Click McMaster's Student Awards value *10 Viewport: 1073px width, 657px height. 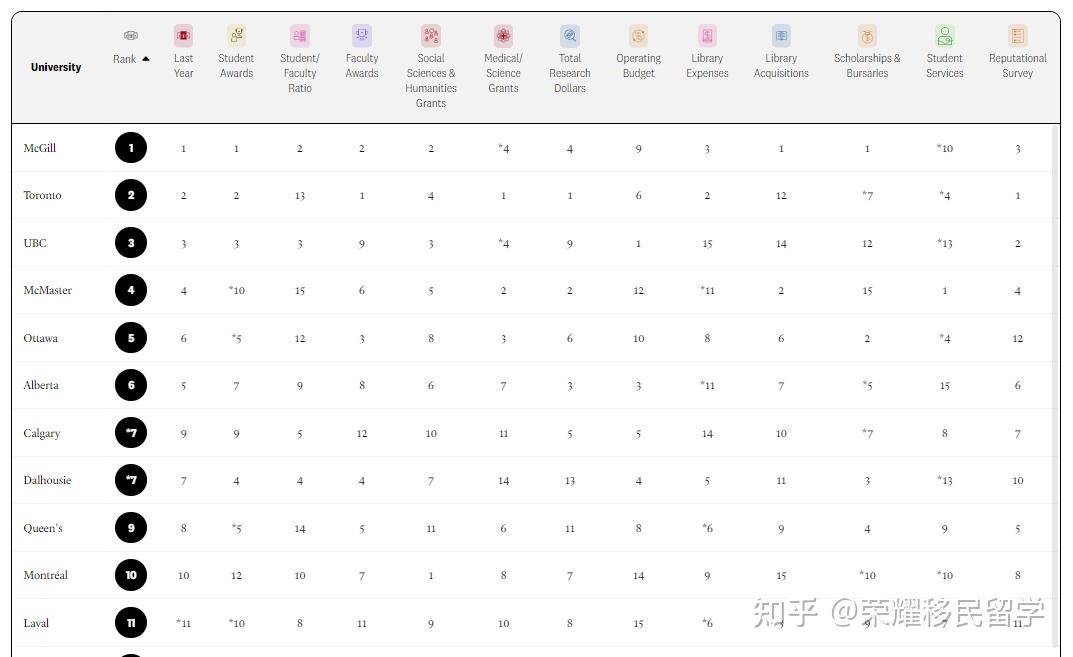coord(236,291)
